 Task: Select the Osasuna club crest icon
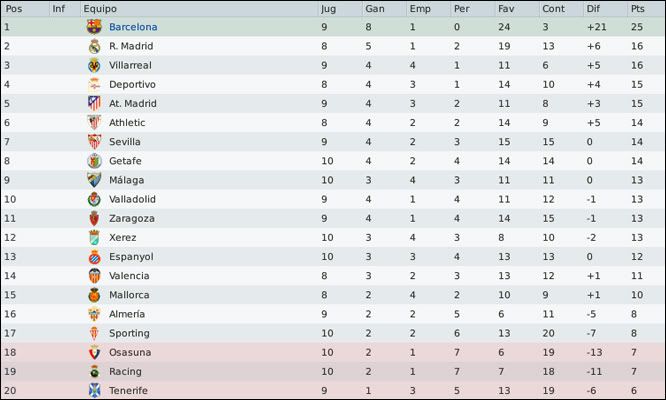point(94,352)
